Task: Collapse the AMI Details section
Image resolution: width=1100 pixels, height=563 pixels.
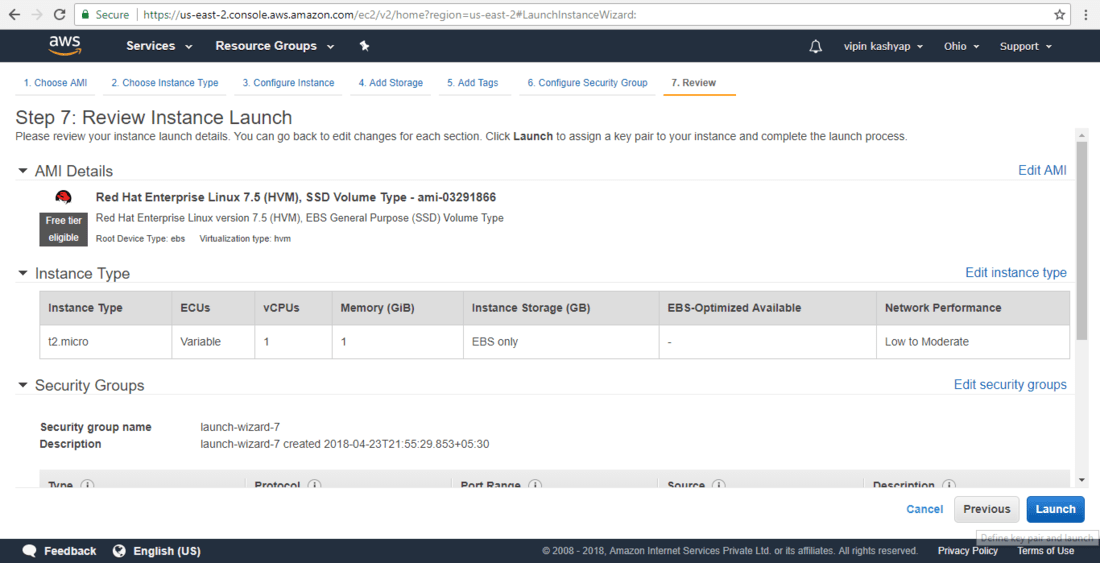Action: pos(23,171)
